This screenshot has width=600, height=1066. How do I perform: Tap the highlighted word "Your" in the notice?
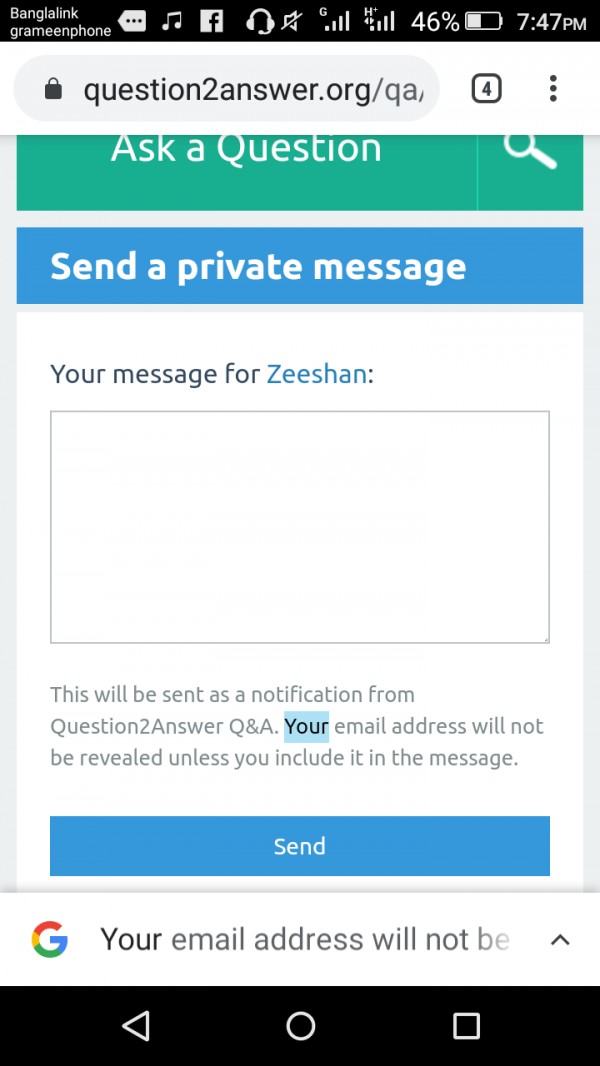pyautogui.click(x=306, y=726)
